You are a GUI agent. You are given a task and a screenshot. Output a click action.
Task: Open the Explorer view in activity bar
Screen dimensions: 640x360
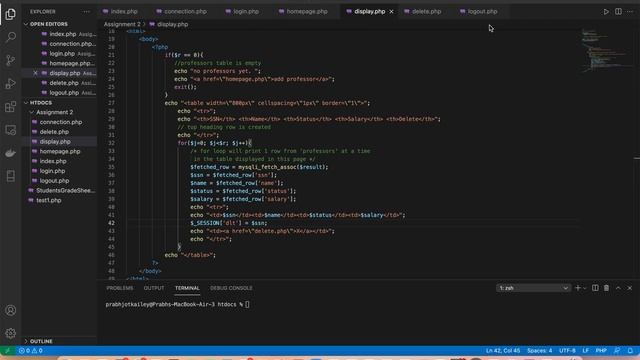coord(11,14)
